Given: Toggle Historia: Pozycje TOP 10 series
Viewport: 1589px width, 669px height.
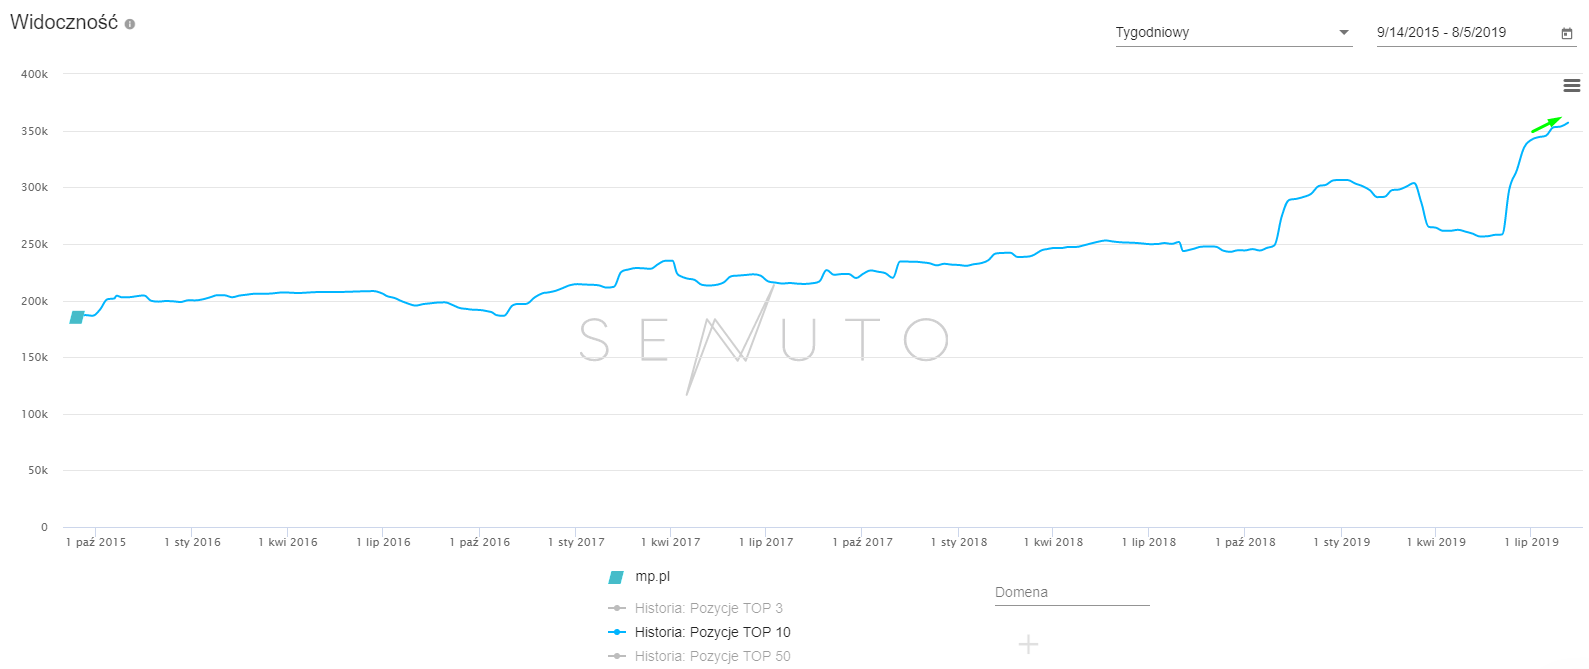Looking at the screenshot, I should coord(712,632).
